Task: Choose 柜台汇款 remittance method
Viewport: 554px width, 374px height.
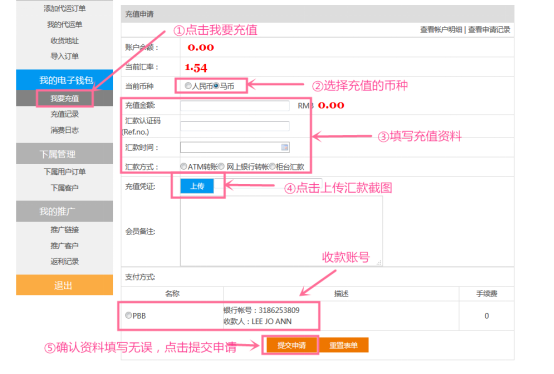Action: [272, 166]
